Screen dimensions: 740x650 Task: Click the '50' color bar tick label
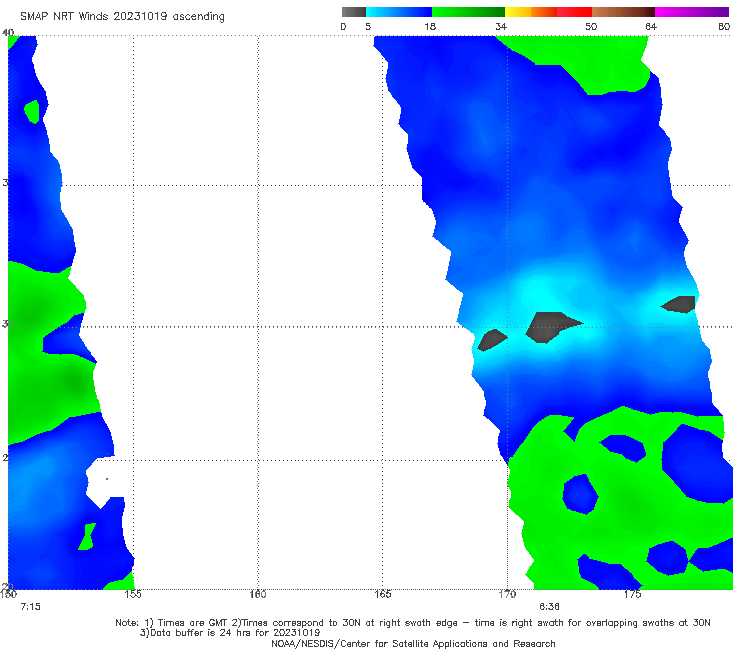point(591,27)
